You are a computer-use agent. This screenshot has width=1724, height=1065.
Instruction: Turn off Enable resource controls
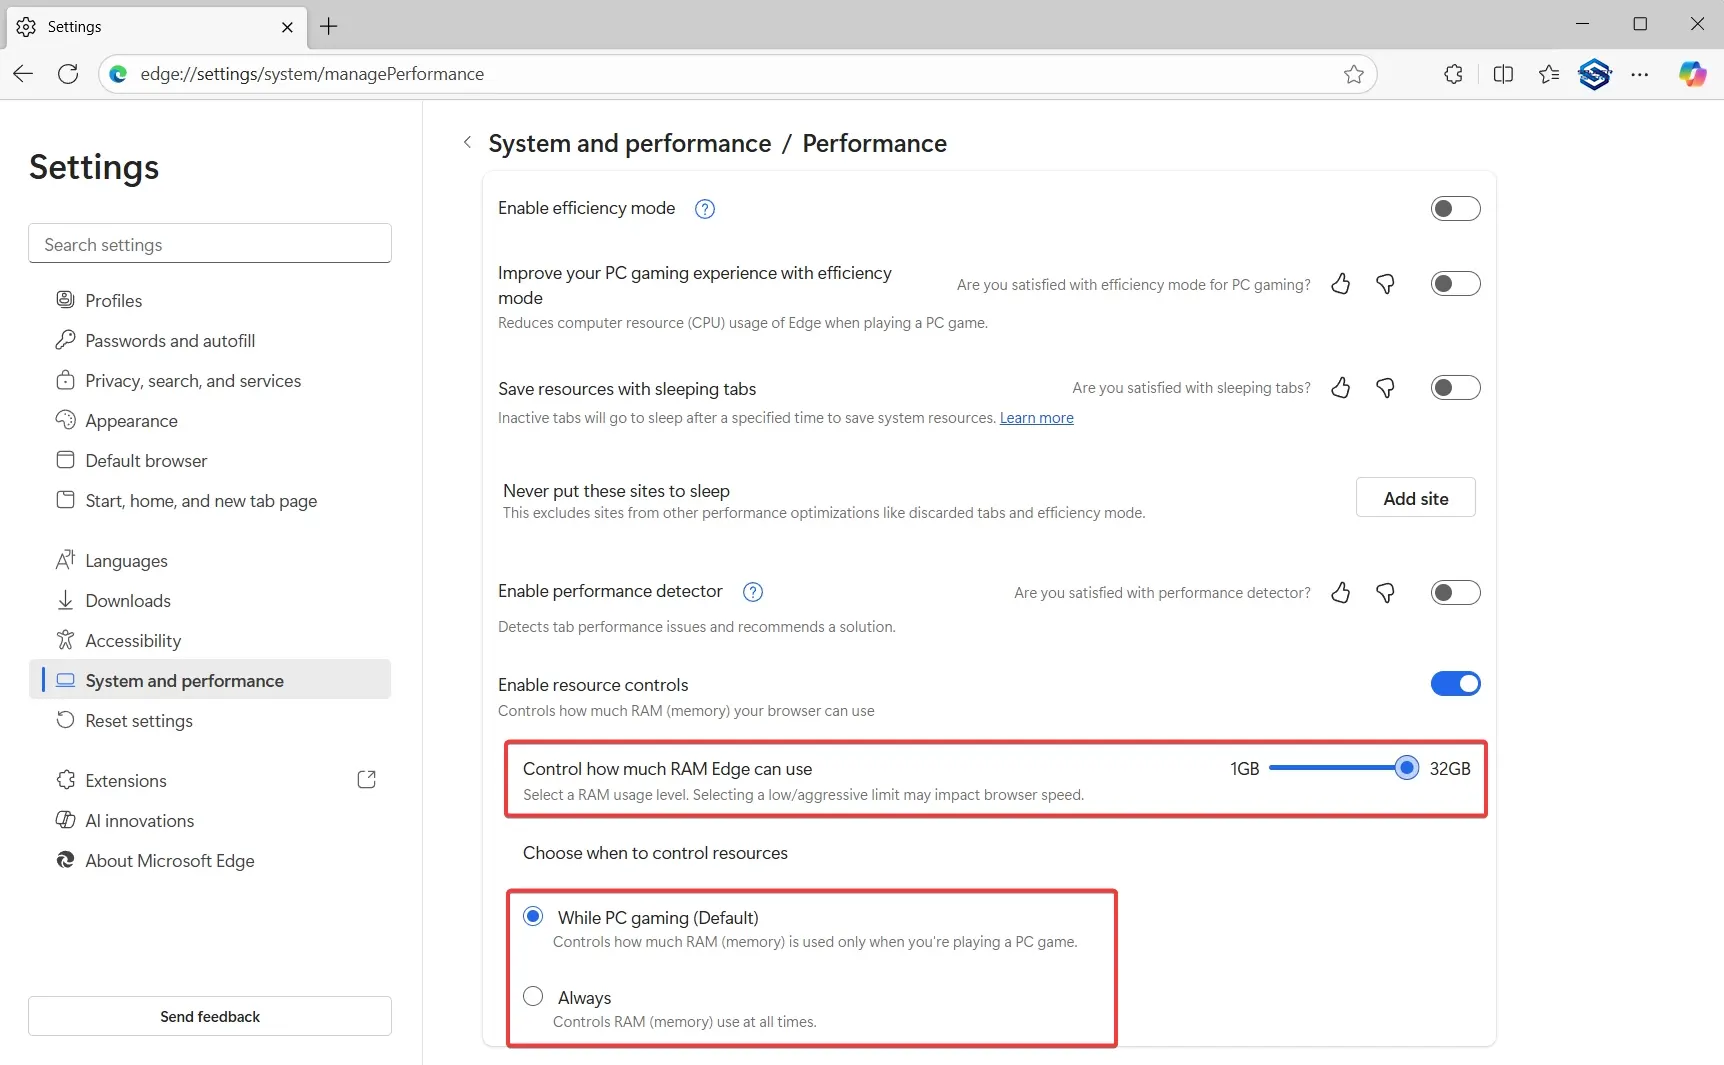coord(1455,684)
